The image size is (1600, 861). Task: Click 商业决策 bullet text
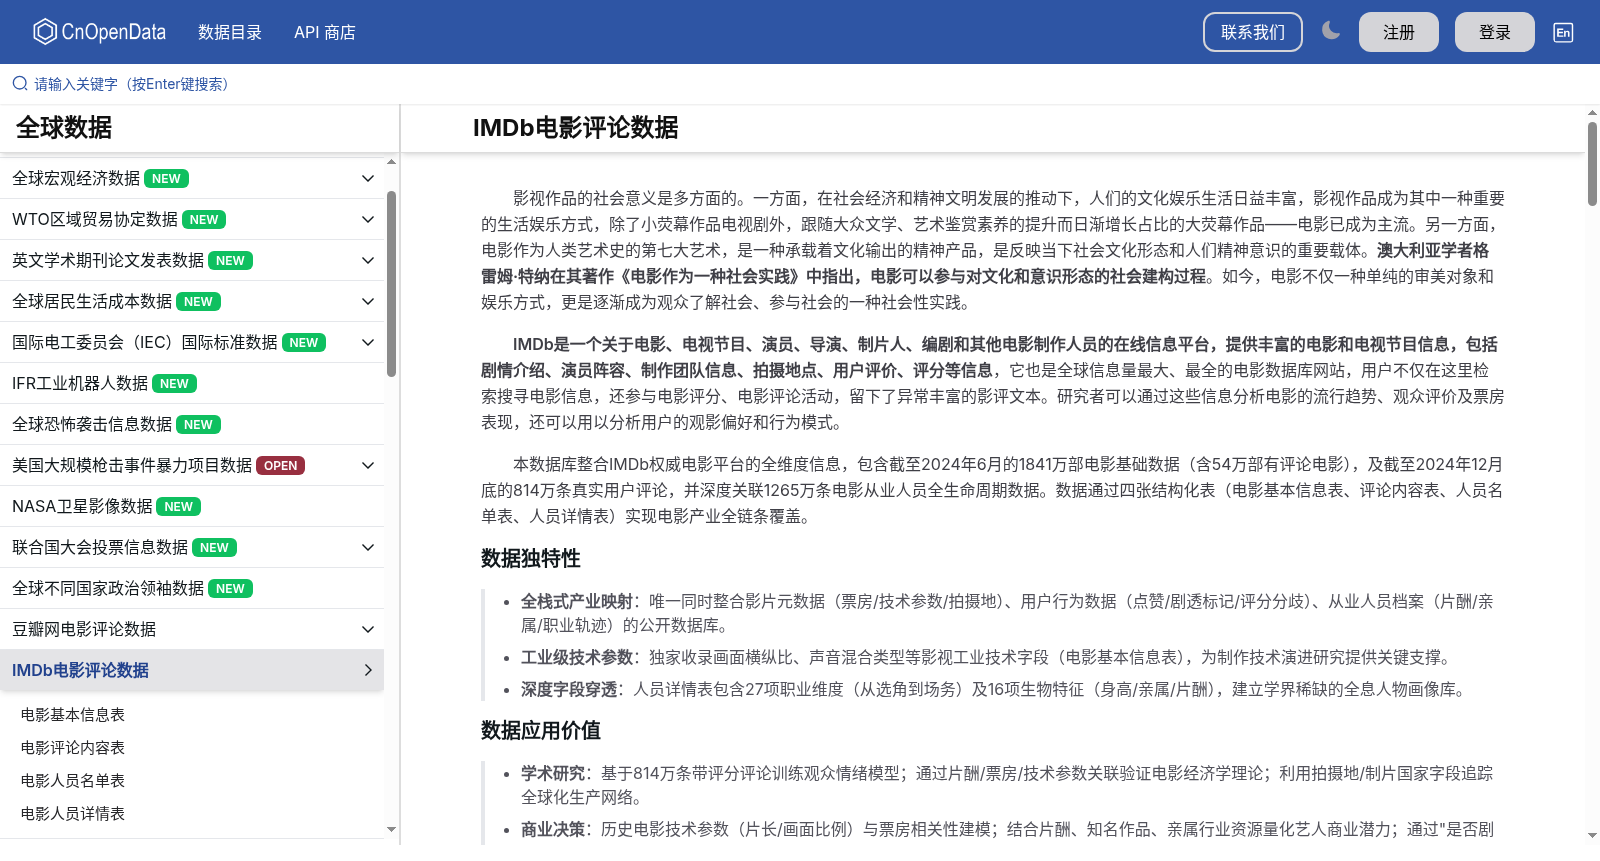click(x=553, y=829)
